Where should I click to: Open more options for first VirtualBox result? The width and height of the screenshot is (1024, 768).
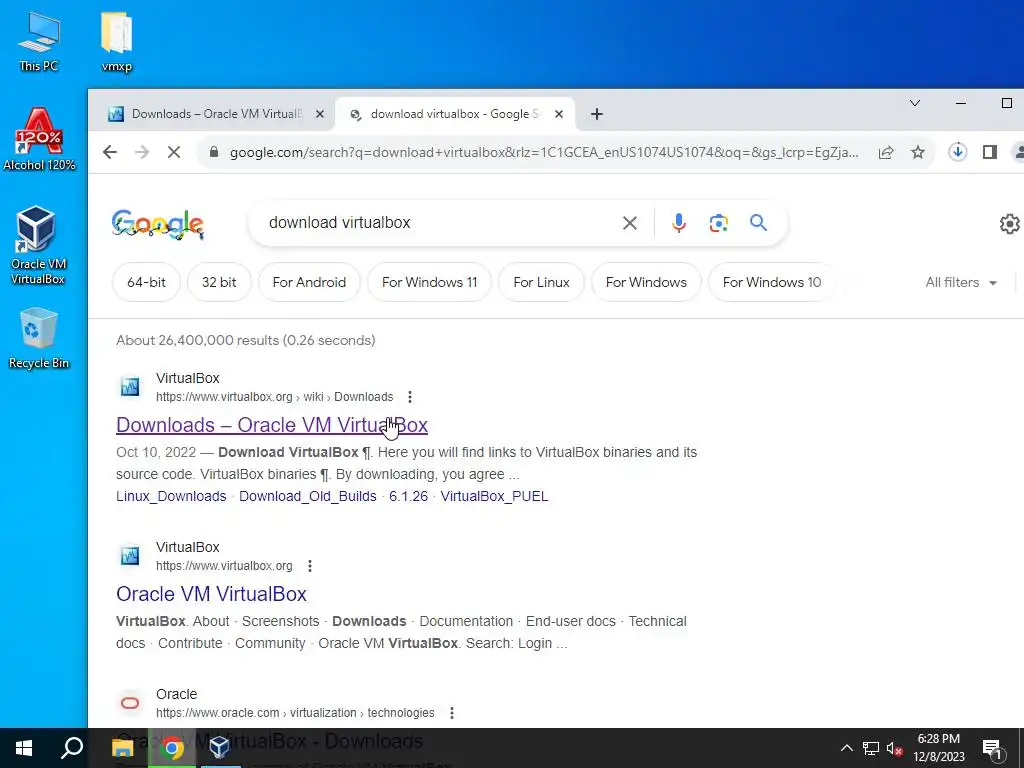point(409,396)
